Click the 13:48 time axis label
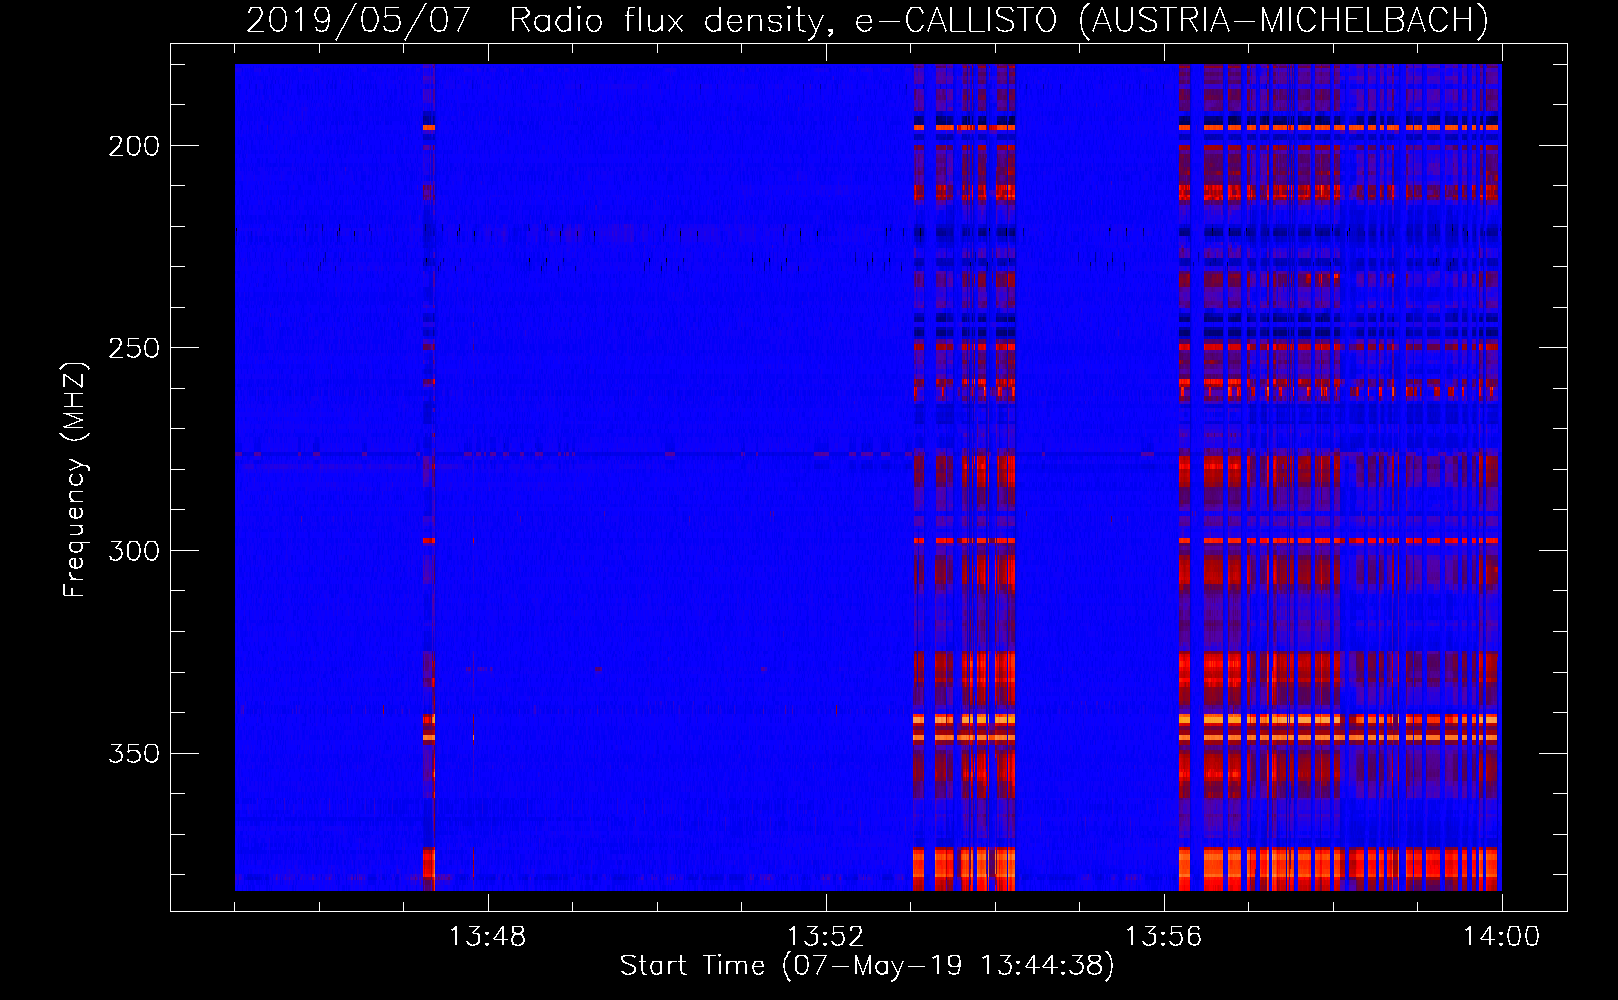This screenshot has height=1000, width=1618. (487, 937)
